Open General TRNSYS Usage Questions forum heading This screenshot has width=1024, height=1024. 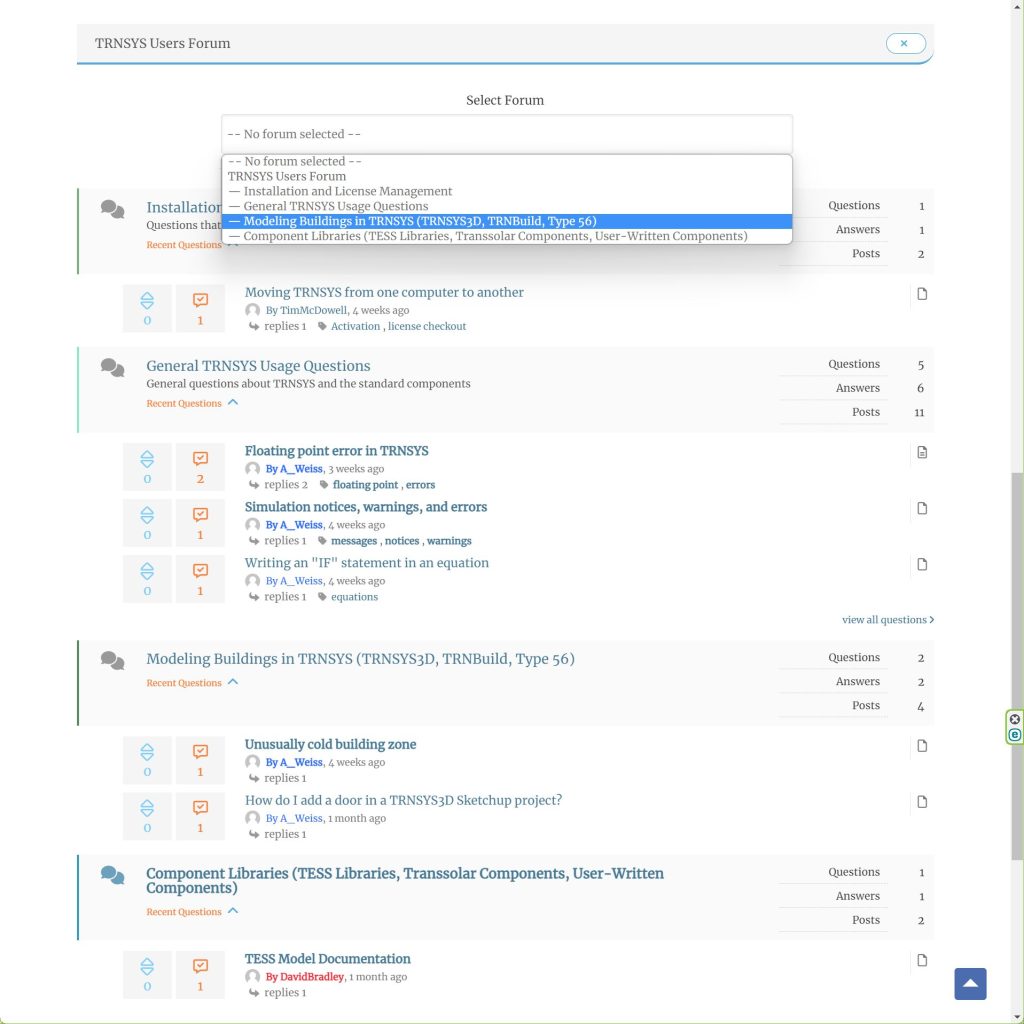(x=258, y=366)
